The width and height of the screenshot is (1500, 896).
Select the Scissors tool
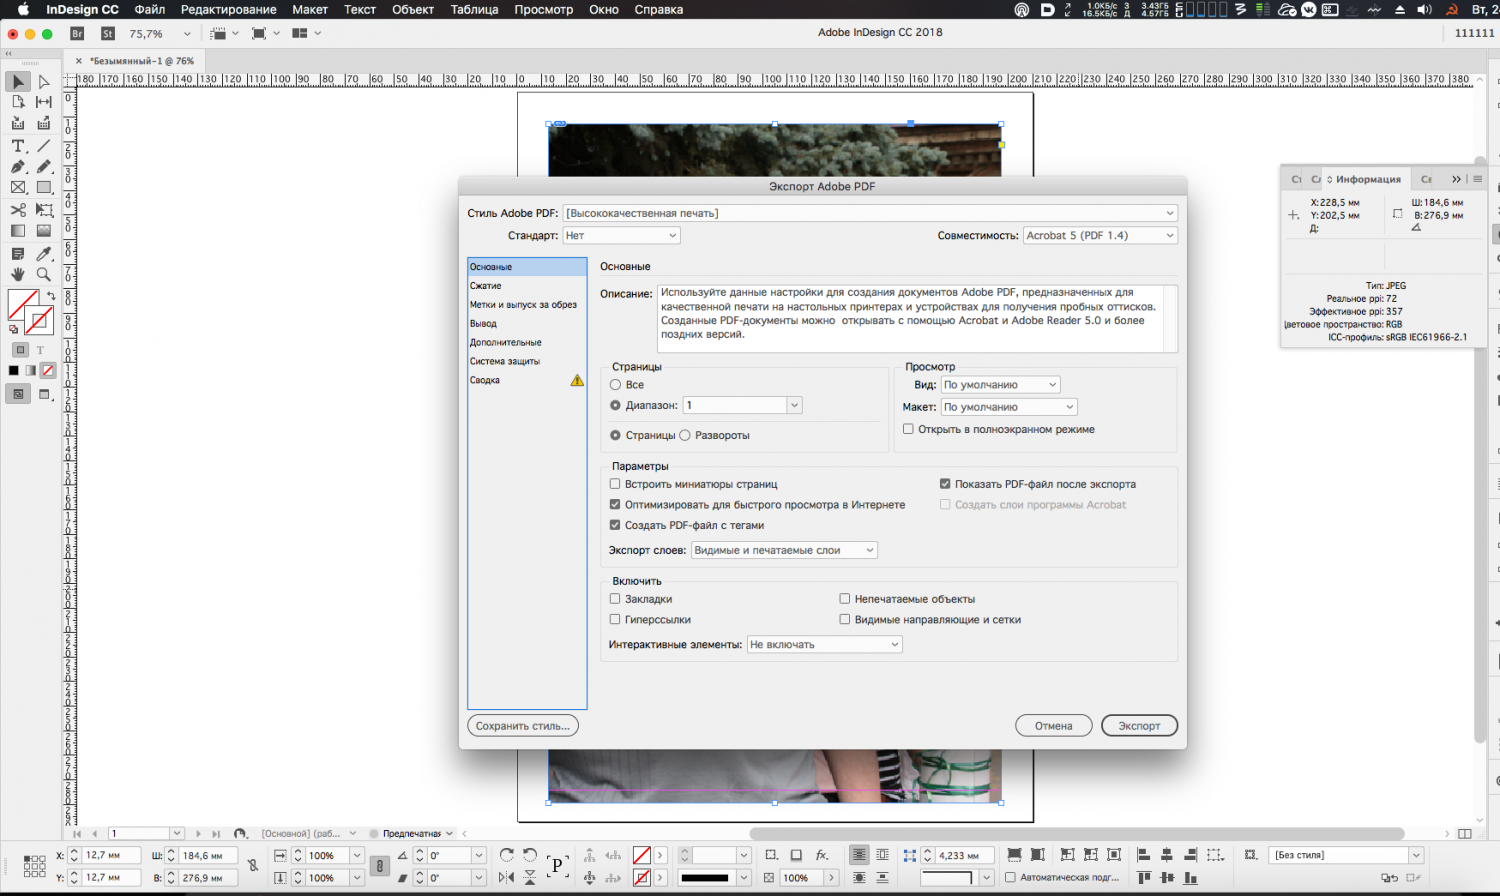coord(18,210)
